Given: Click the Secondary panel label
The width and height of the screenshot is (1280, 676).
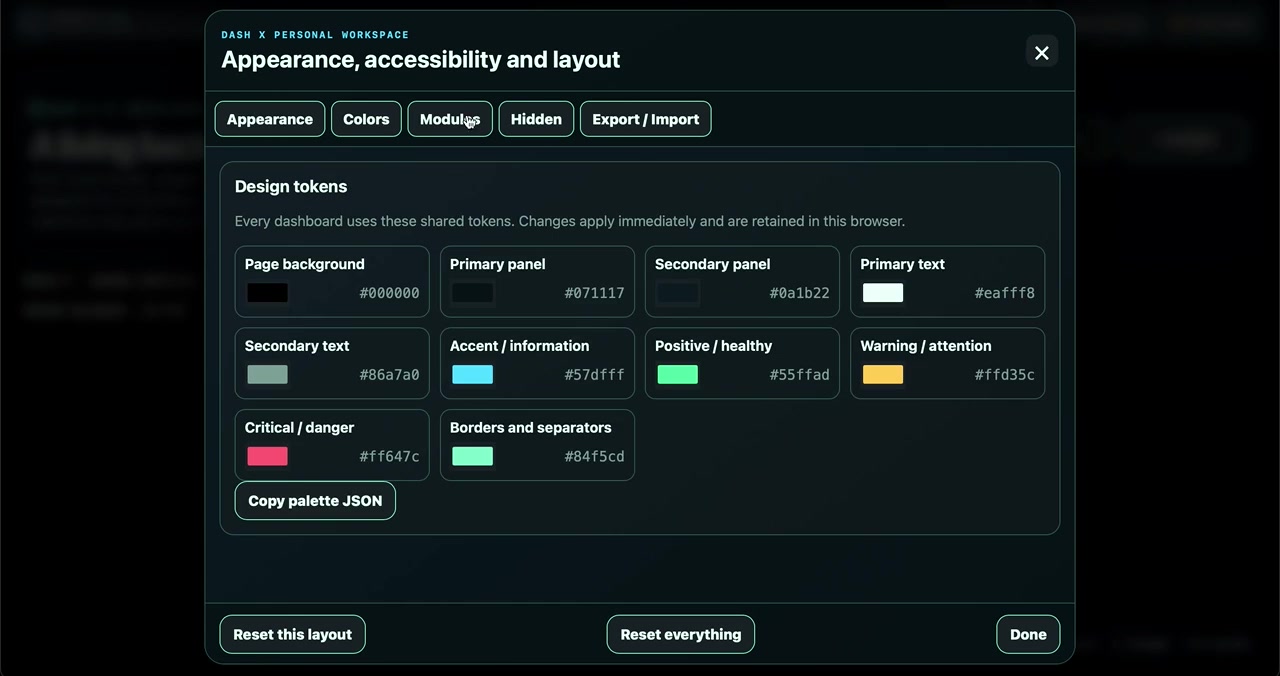Looking at the screenshot, I should pyautogui.click(x=713, y=264).
